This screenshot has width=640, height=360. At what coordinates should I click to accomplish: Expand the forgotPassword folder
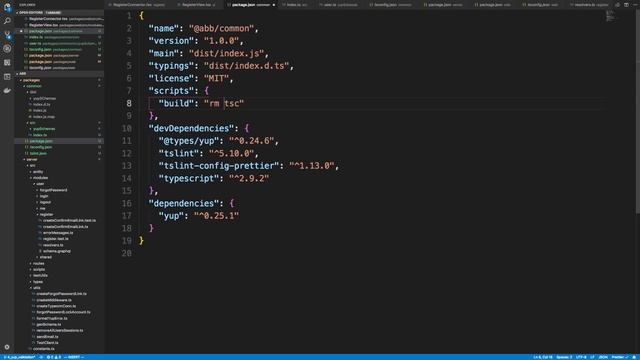pyautogui.click(x=53, y=190)
